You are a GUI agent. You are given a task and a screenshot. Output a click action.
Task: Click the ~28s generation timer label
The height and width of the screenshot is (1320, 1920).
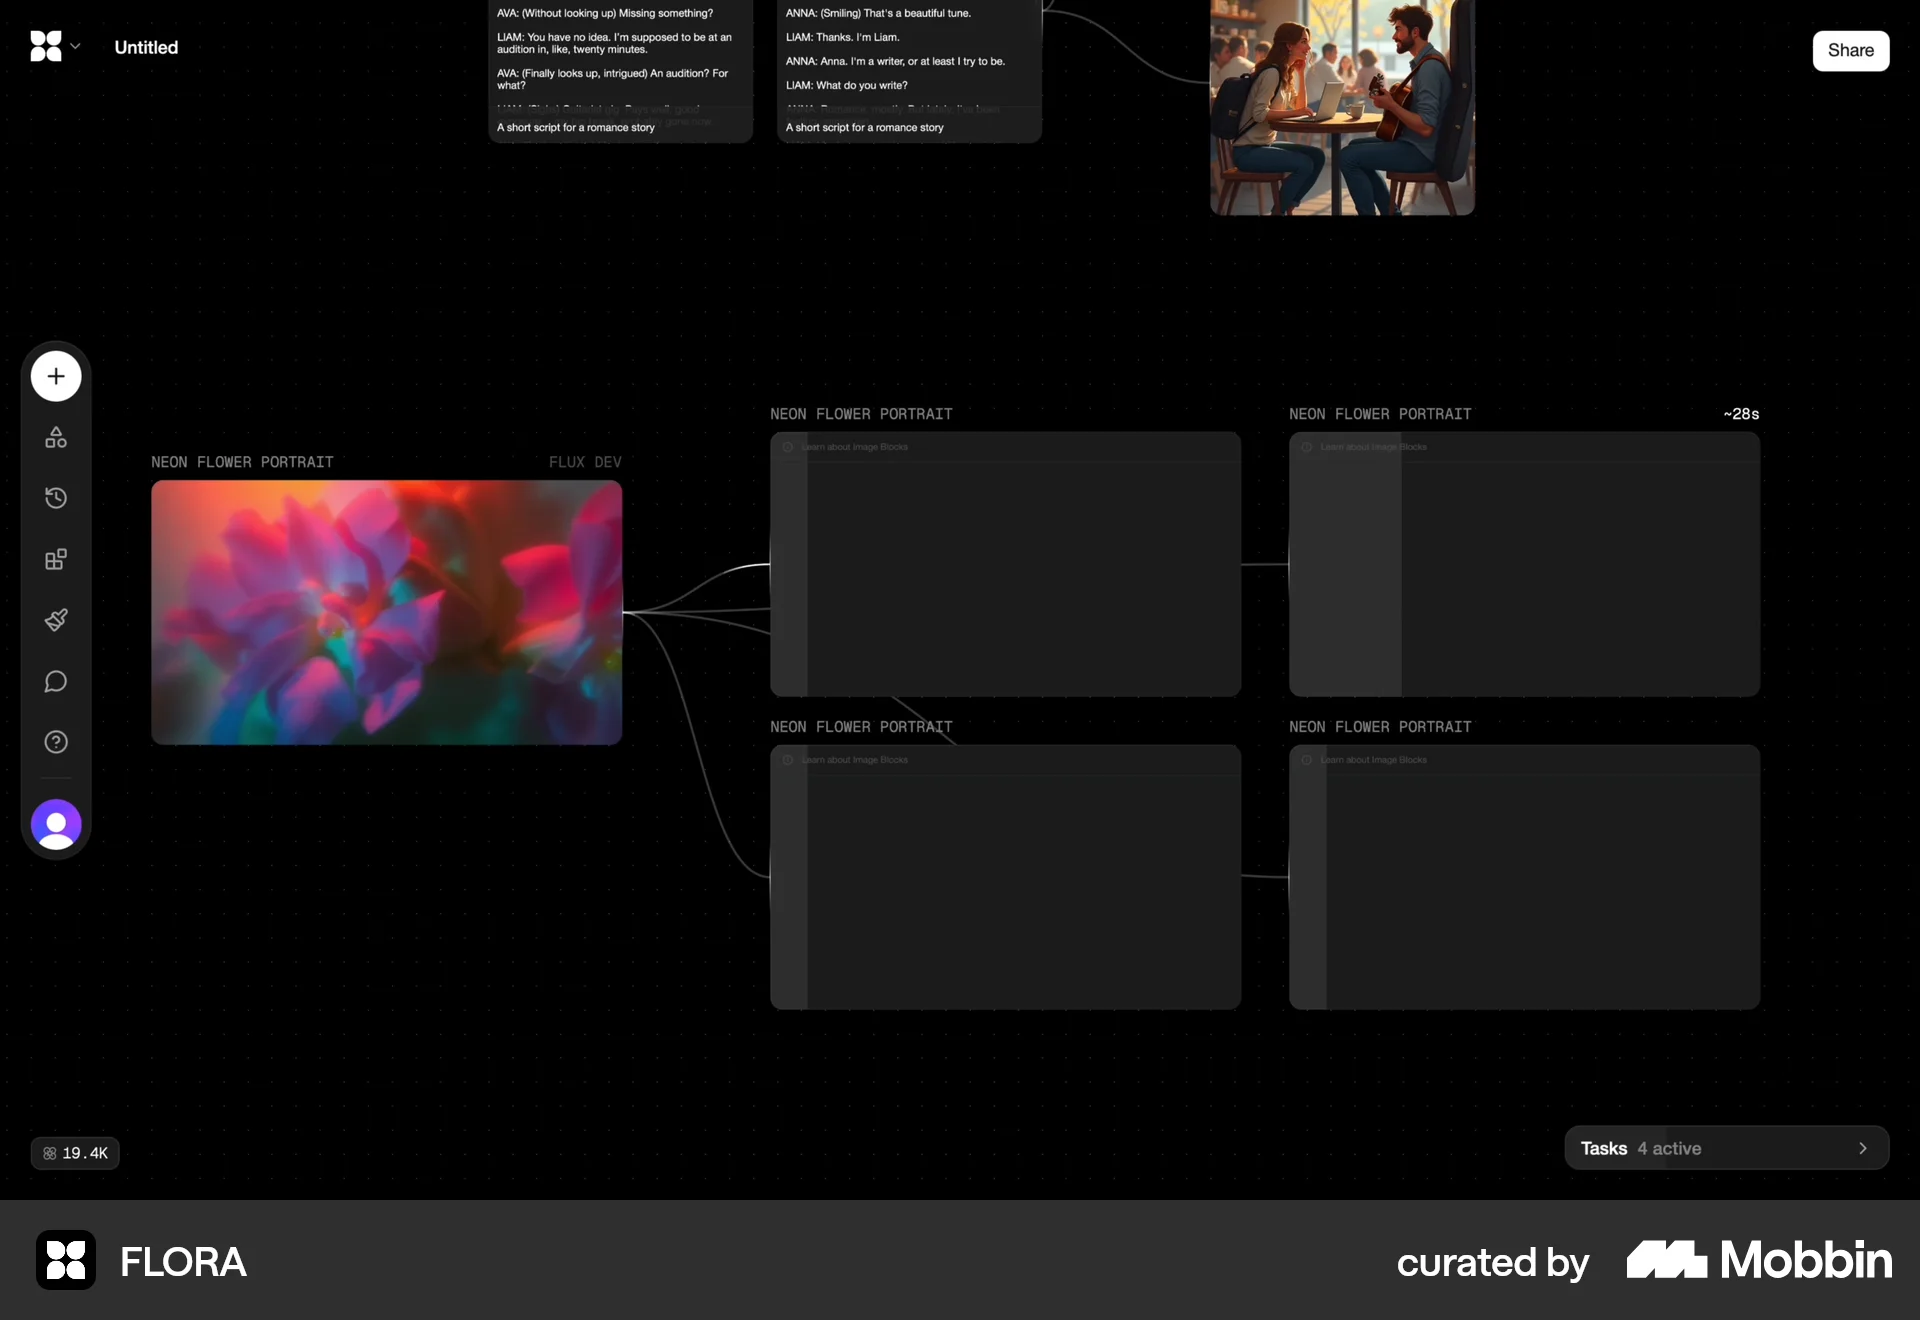tap(1742, 413)
